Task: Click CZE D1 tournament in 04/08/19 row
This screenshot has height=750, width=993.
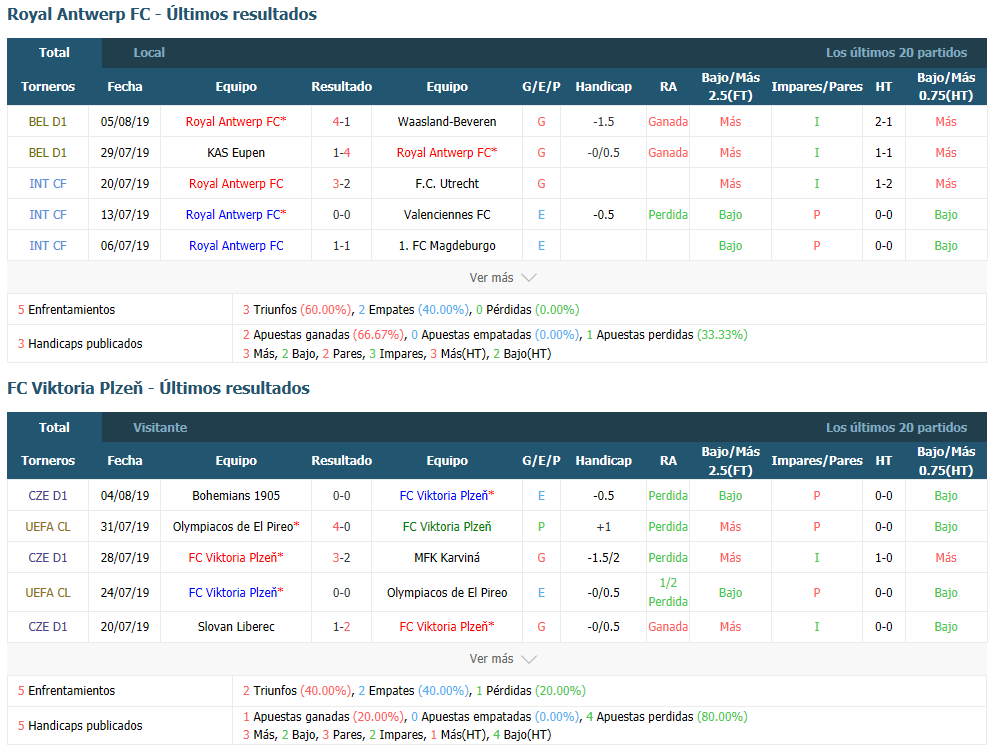Action: (47, 496)
